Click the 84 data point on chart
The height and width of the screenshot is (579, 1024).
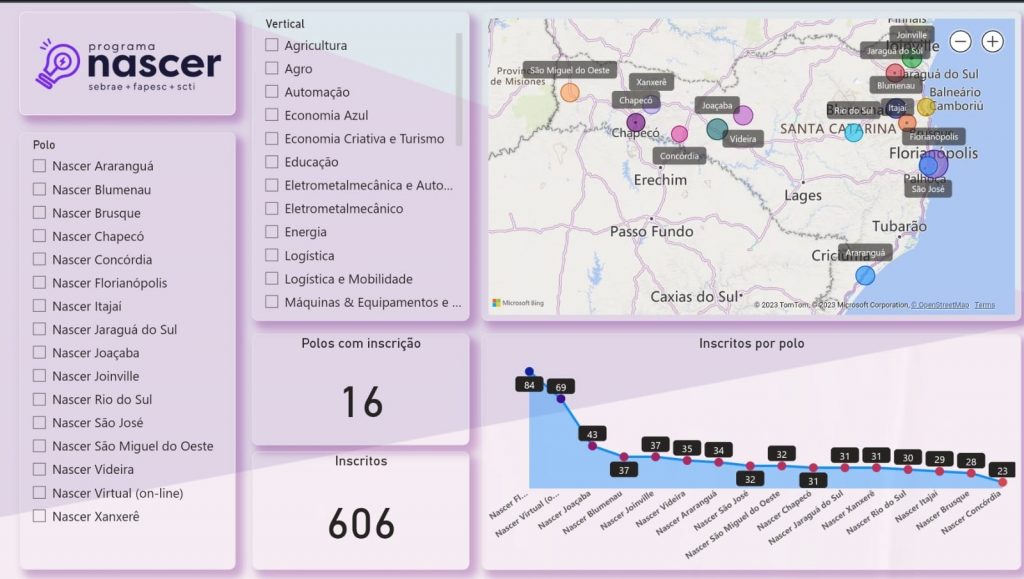529,372
